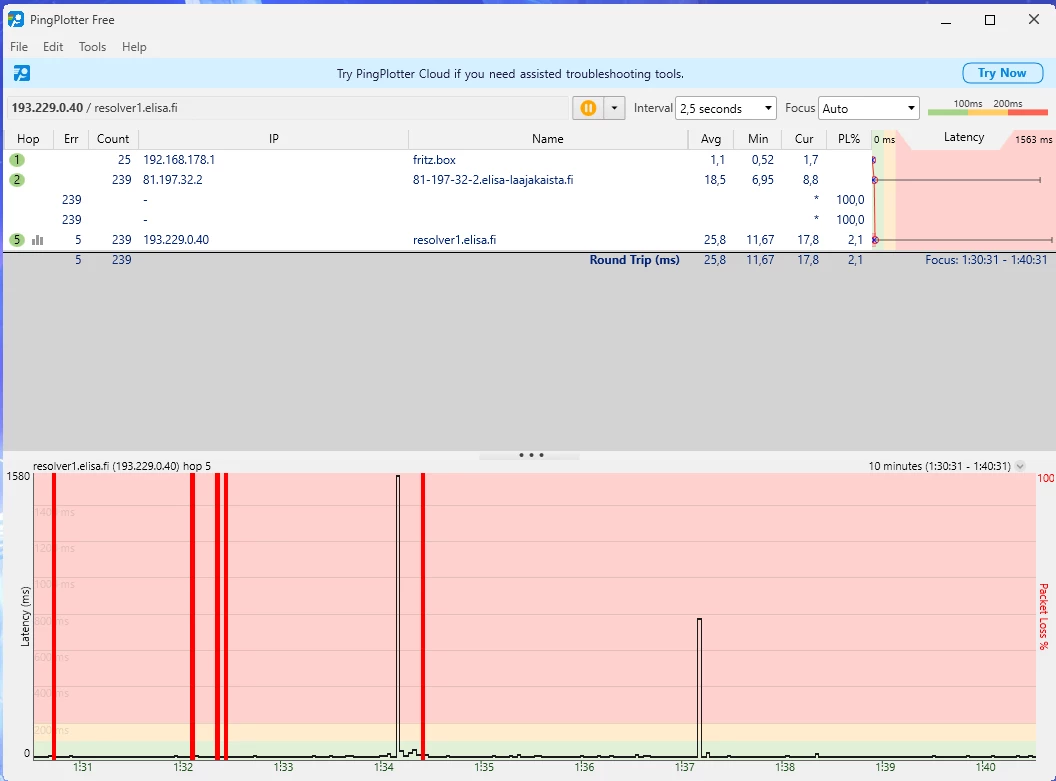Click the Min column header

click(x=758, y=139)
